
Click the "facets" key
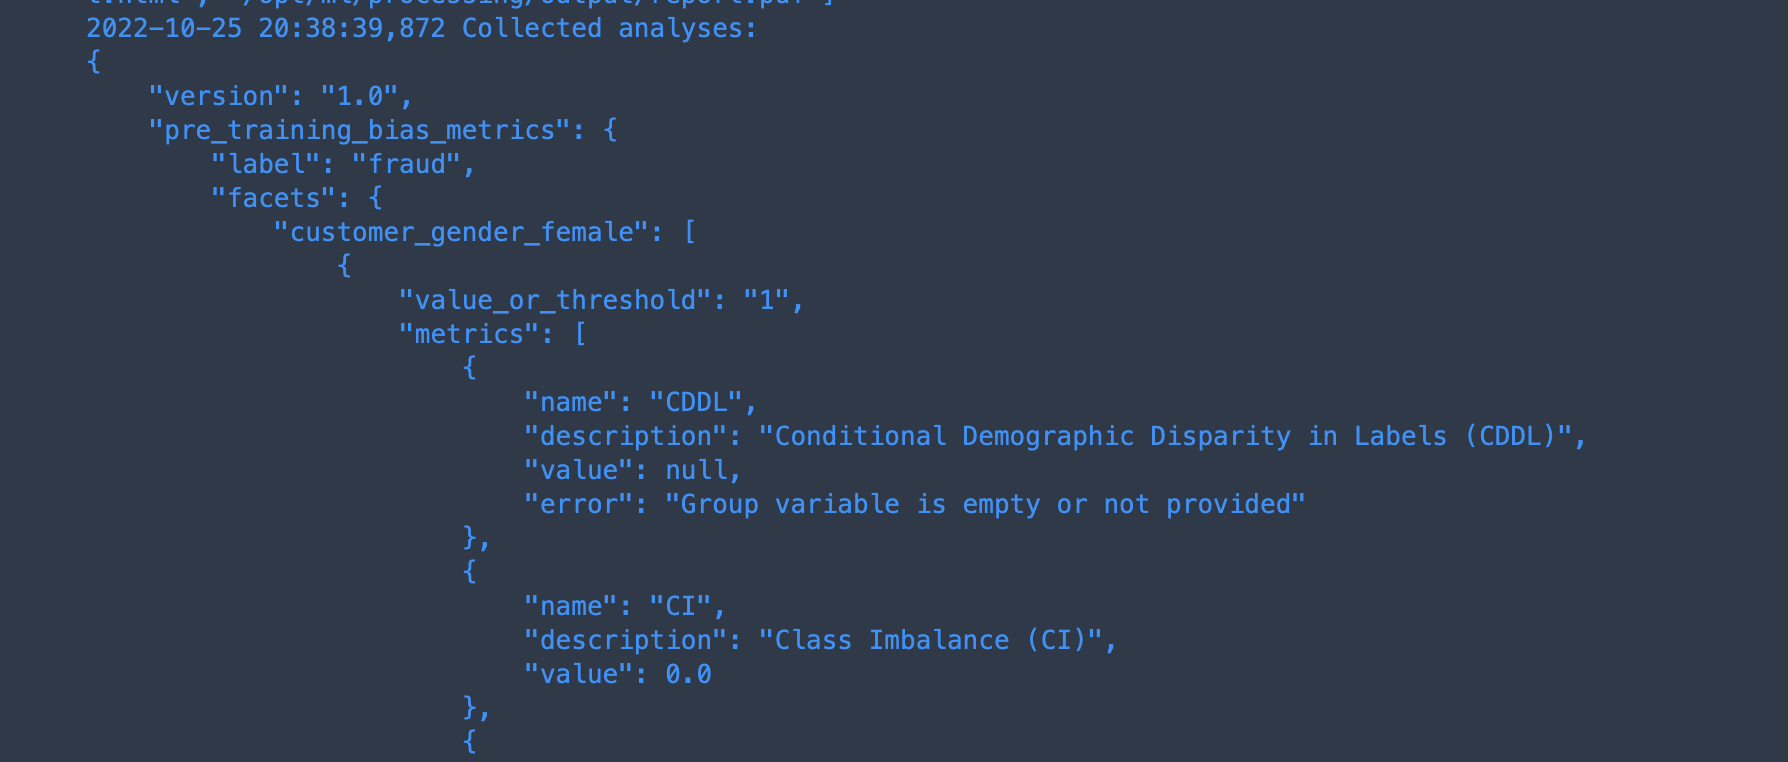pos(274,198)
